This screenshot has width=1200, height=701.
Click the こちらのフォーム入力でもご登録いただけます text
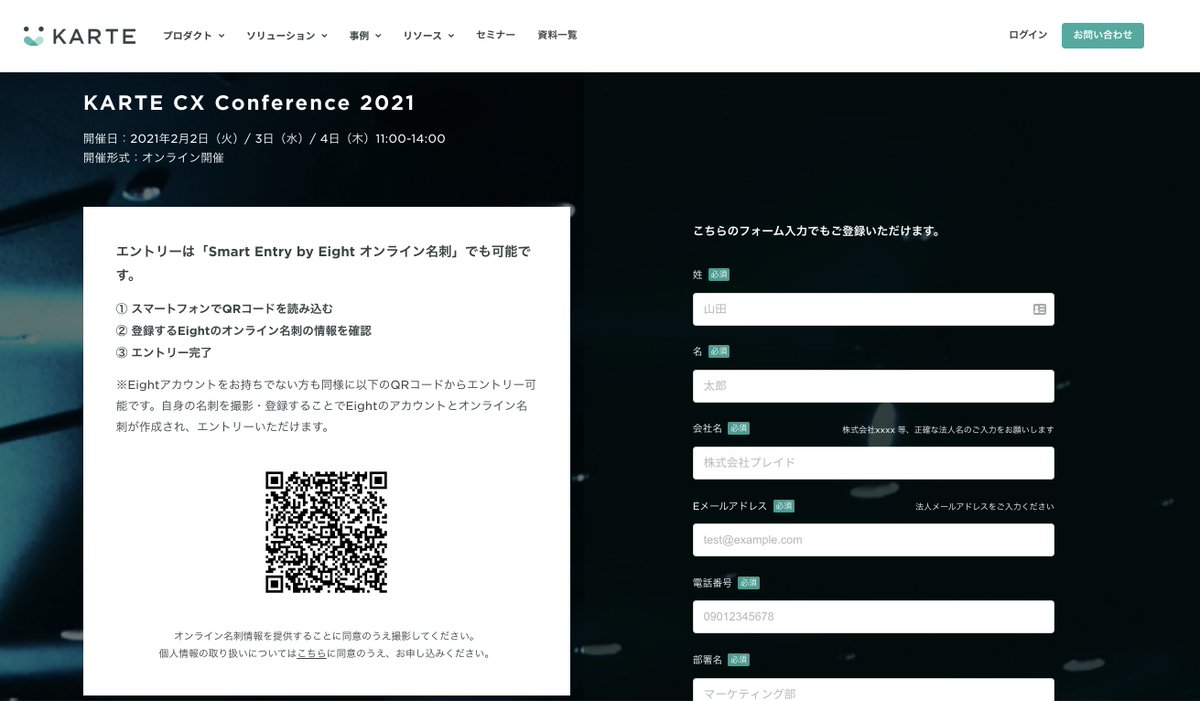[816, 231]
